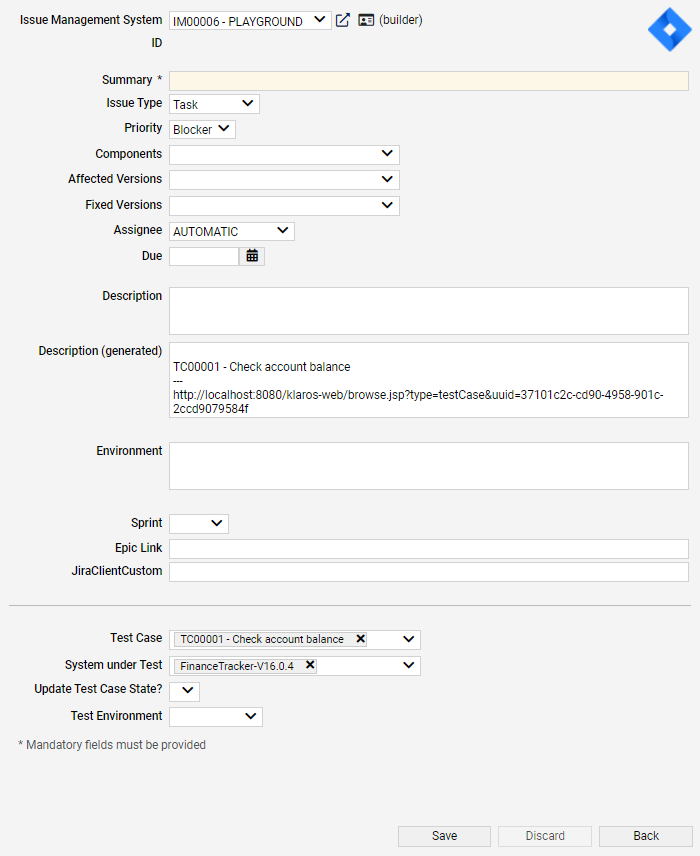
Task: Click the Discard button
Action: [x=544, y=836]
